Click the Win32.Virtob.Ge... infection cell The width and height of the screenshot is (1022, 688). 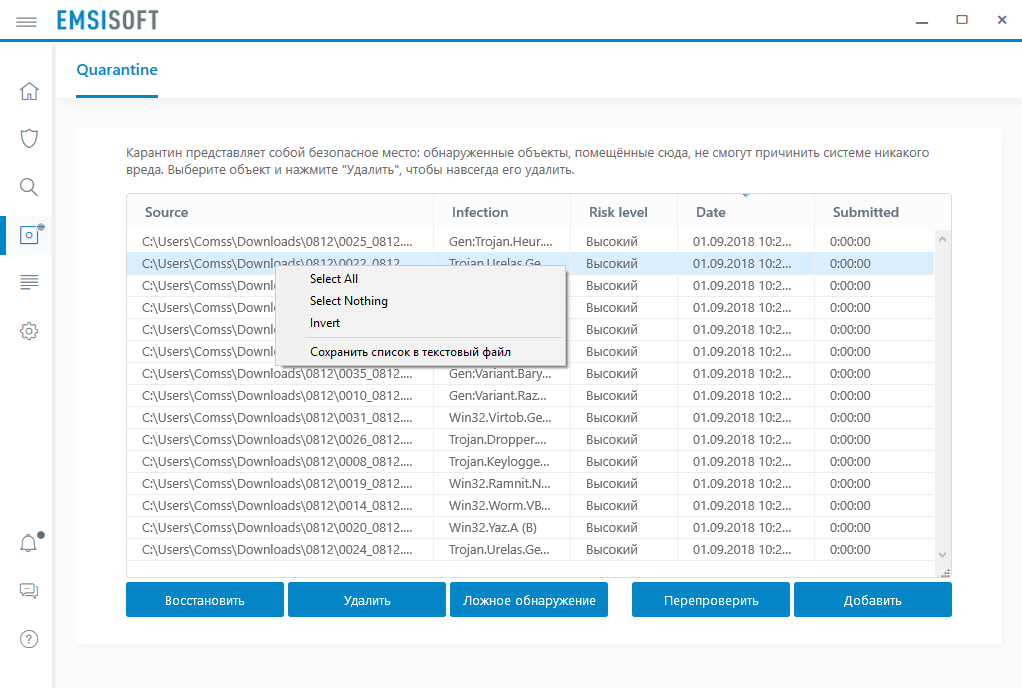click(500, 418)
